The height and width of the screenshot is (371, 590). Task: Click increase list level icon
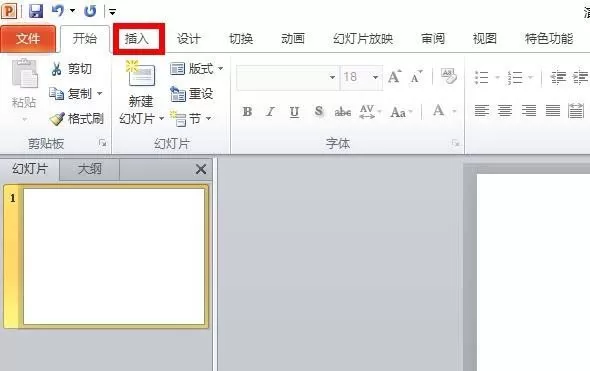[x=580, y=78]
